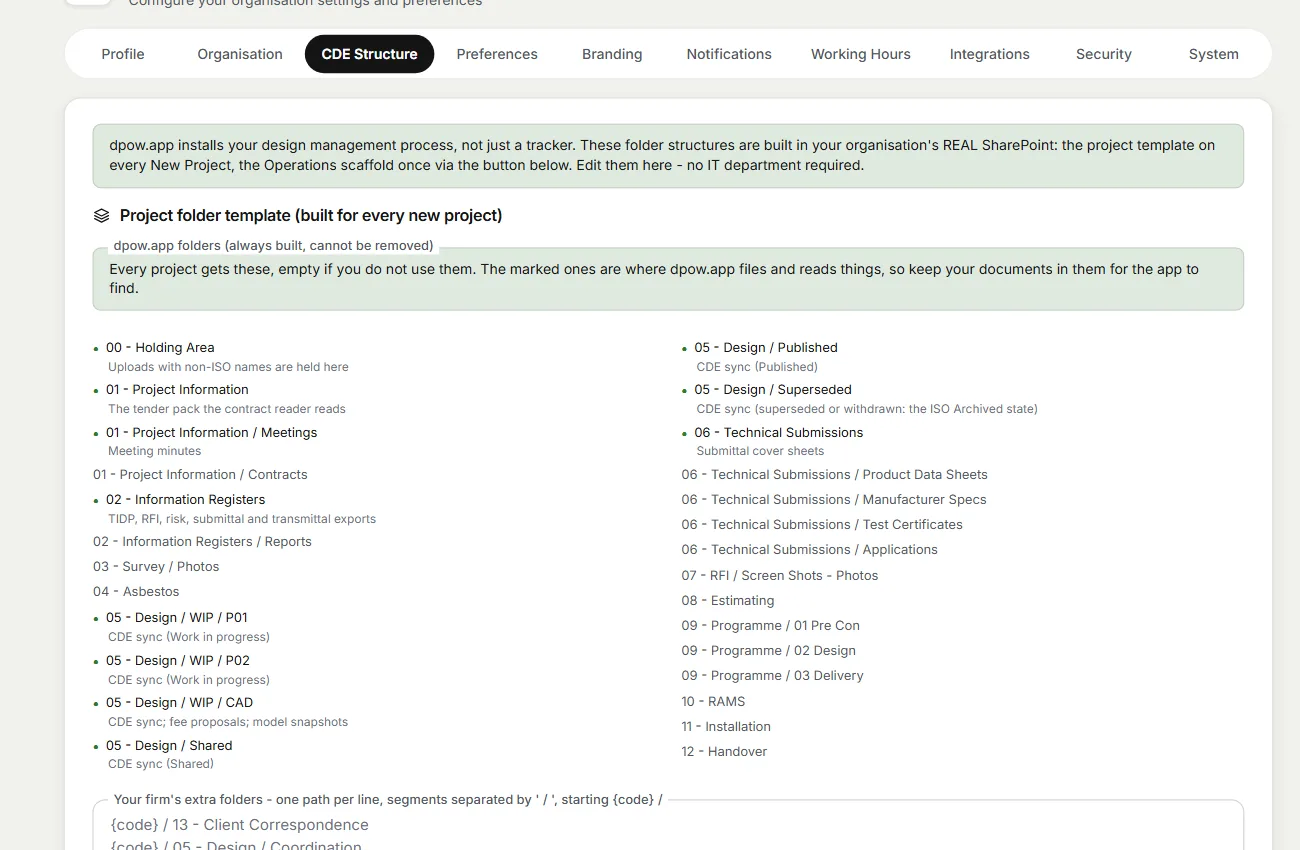Viewport: 1300px width, 850px height.
Task: Select 'Technical Submissions / Test Certificates' entry
Action: tap(822, 525)
